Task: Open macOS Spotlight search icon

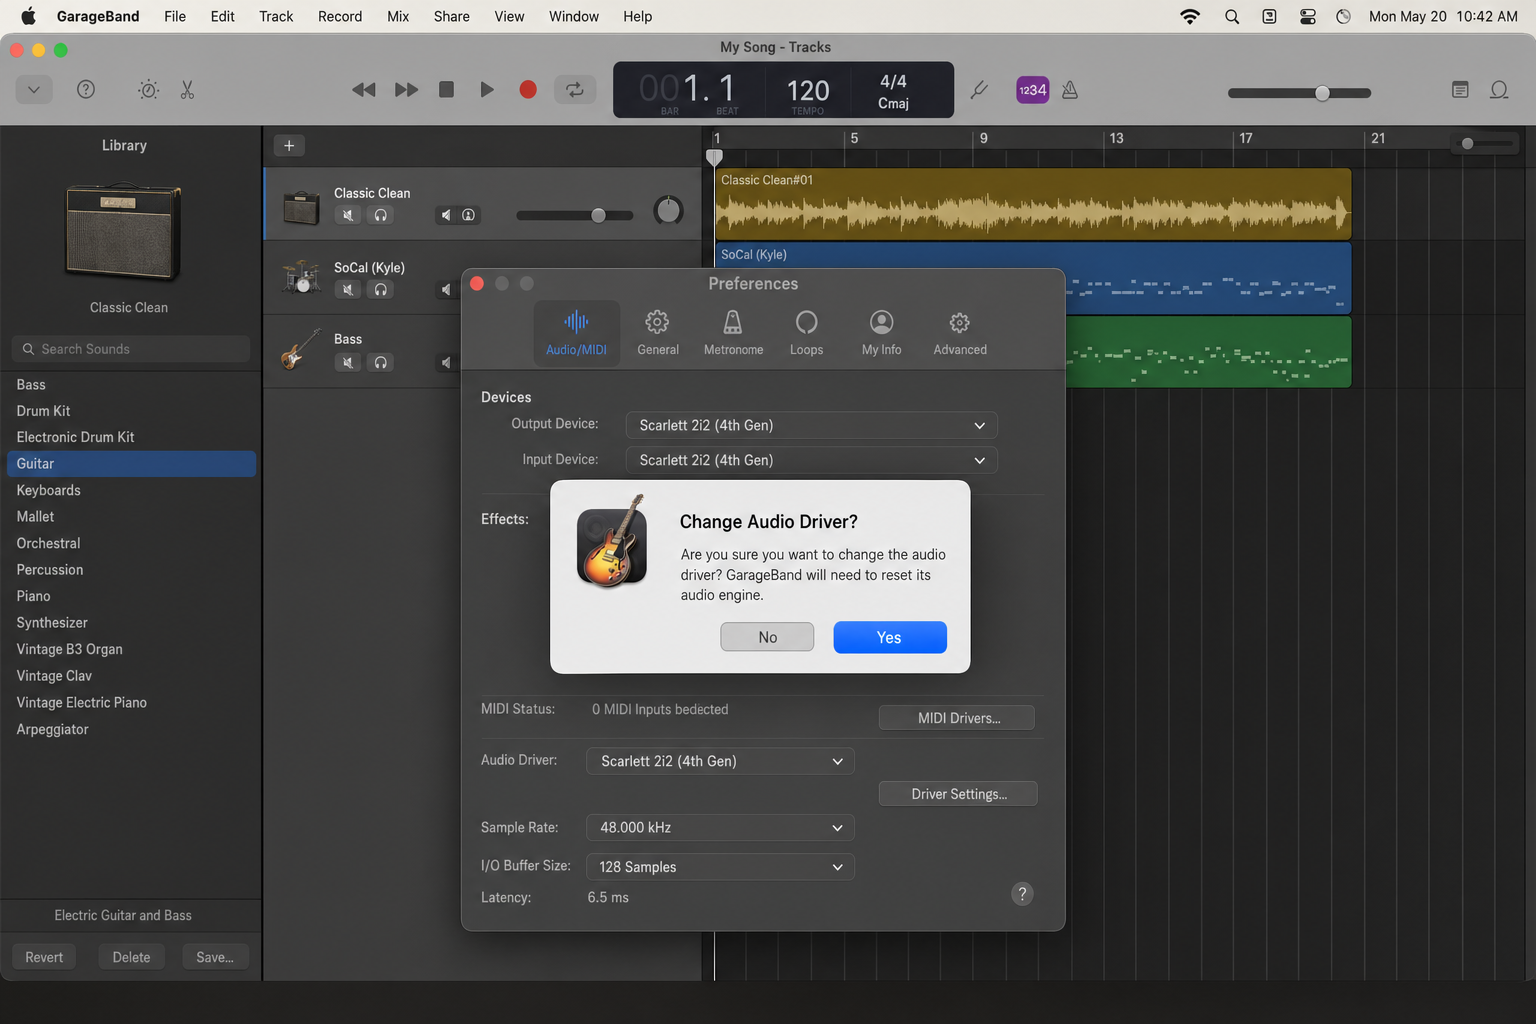Action: [1232, 16]
